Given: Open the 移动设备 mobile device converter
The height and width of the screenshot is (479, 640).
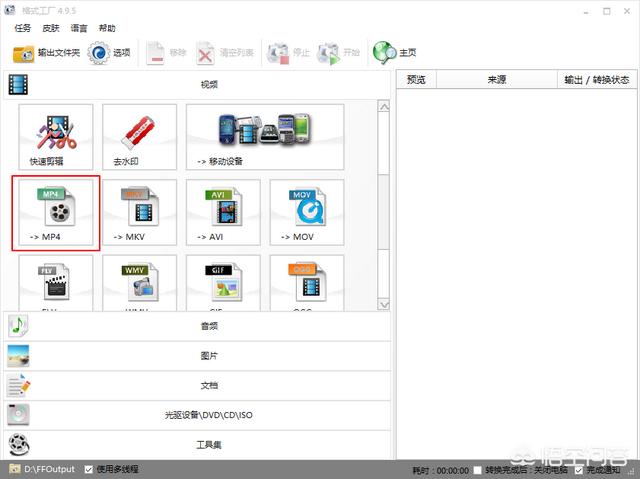Looking at the screenshot, I should [x=264, y=136].
